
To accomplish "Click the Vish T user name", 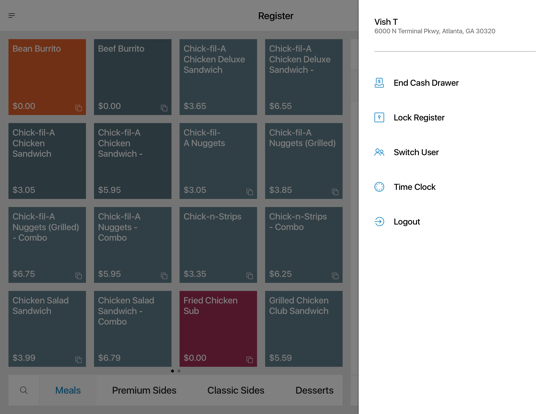I will coord(386,22).
